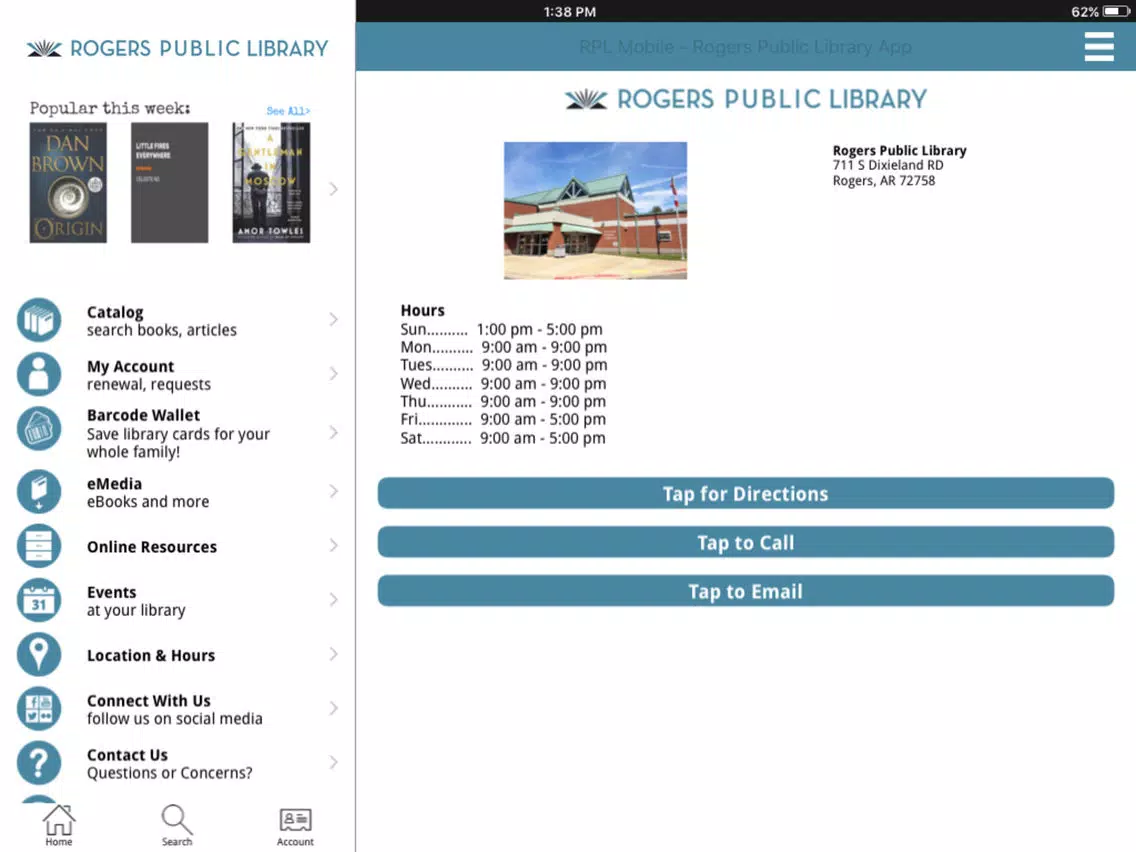Tap the library building photo
1136x852 pixels.
coord(596,210)
